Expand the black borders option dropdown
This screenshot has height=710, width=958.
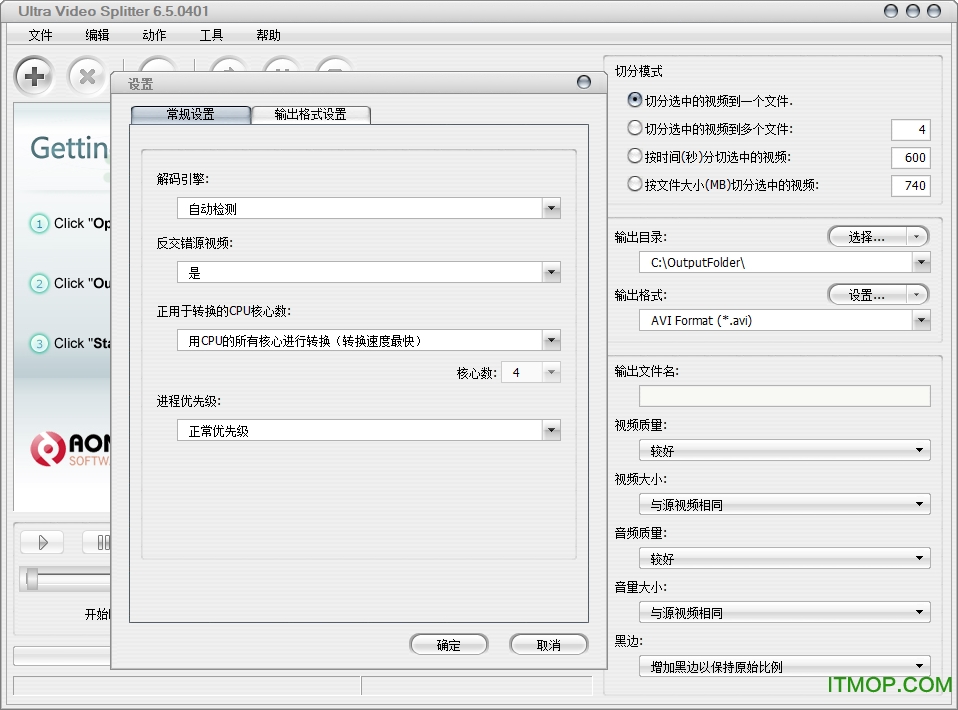919,665
